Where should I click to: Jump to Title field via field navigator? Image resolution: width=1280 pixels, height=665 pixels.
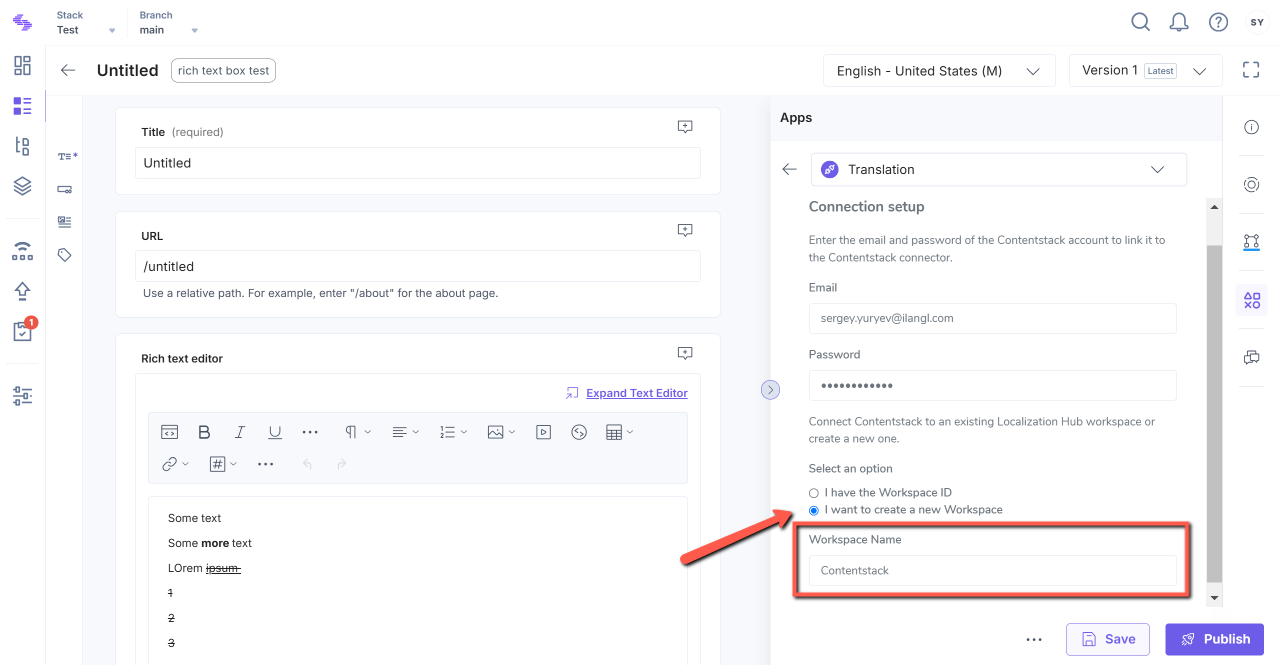pyautogui.click(x=67, y=156)
